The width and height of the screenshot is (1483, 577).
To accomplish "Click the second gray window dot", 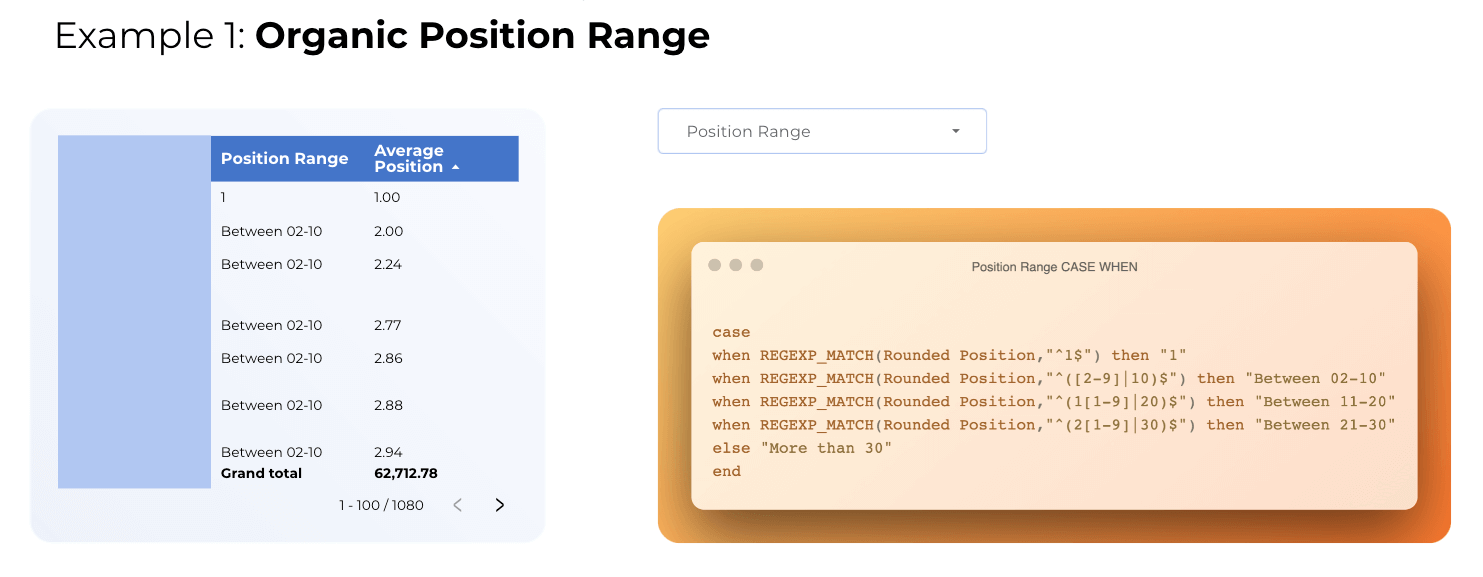I will tap(735, 265).
